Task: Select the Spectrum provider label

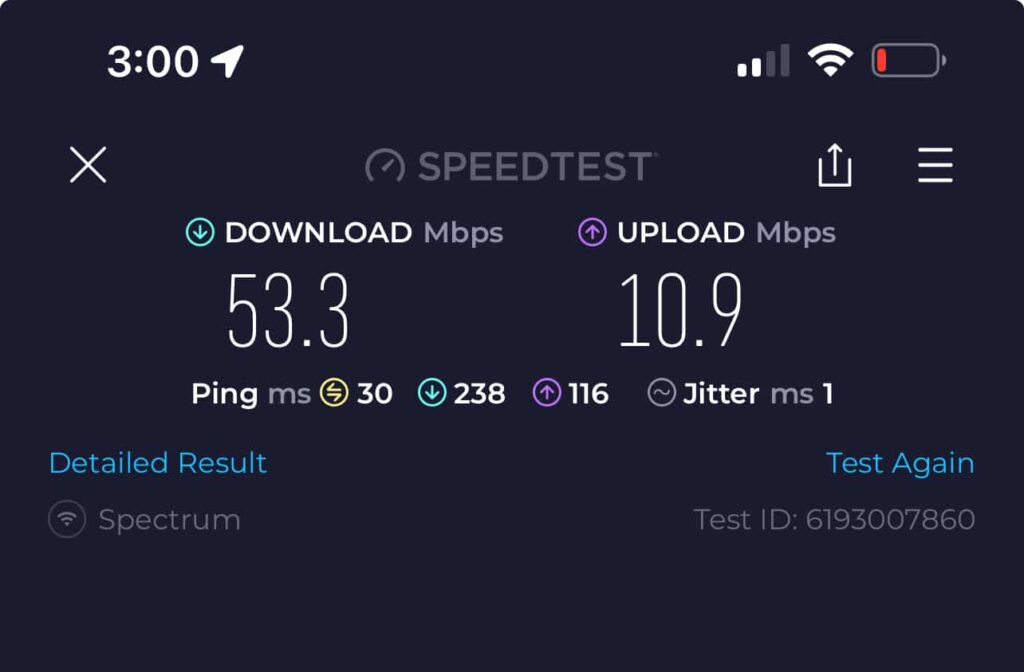Action: point(169,520)
